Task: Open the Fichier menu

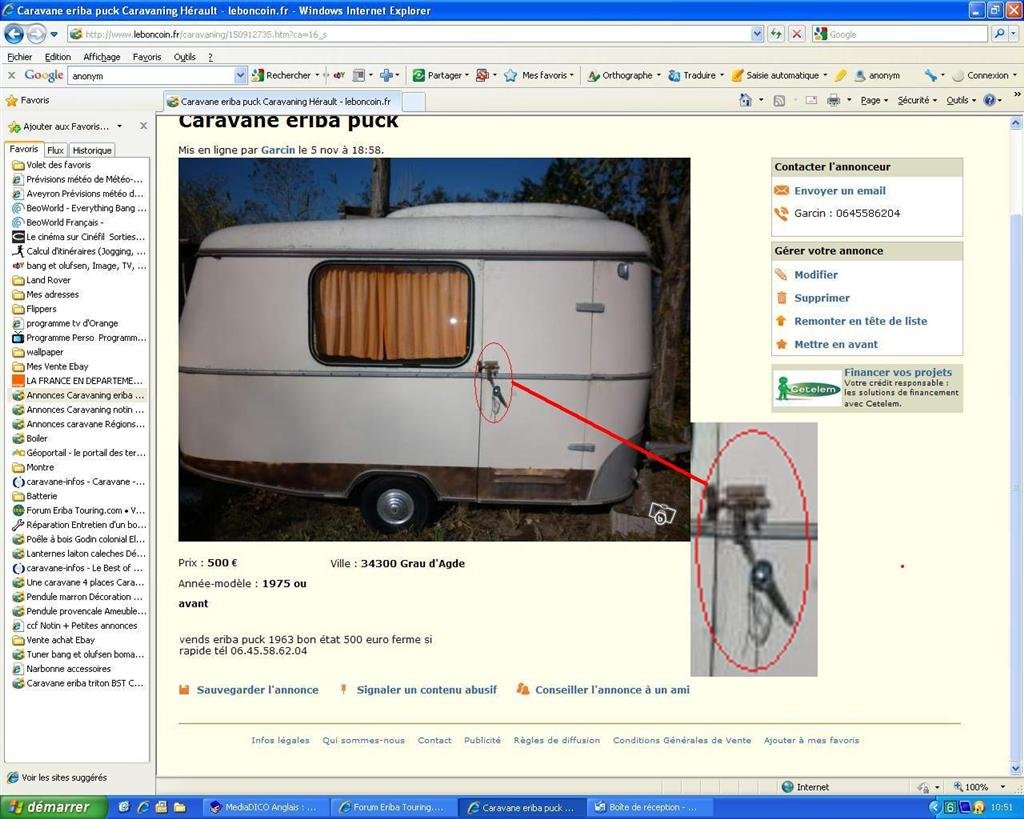Action: [x=20, y=57]
